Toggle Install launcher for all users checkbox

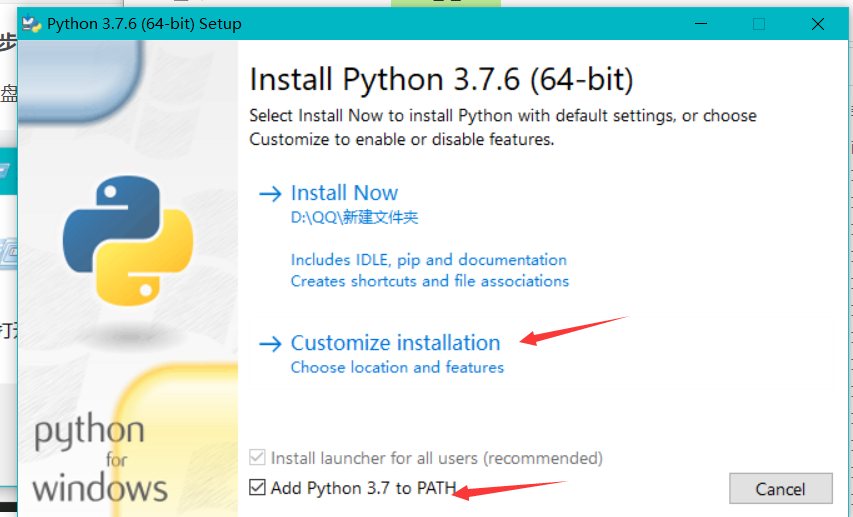click(257, 457)
